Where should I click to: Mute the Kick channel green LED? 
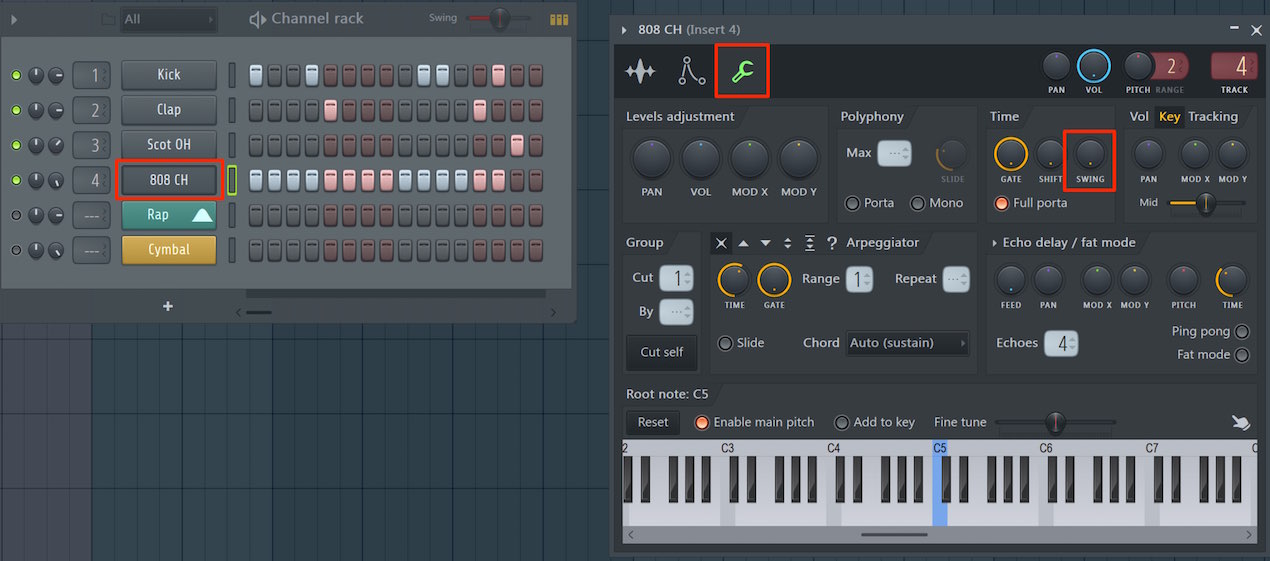pos(16,75)
